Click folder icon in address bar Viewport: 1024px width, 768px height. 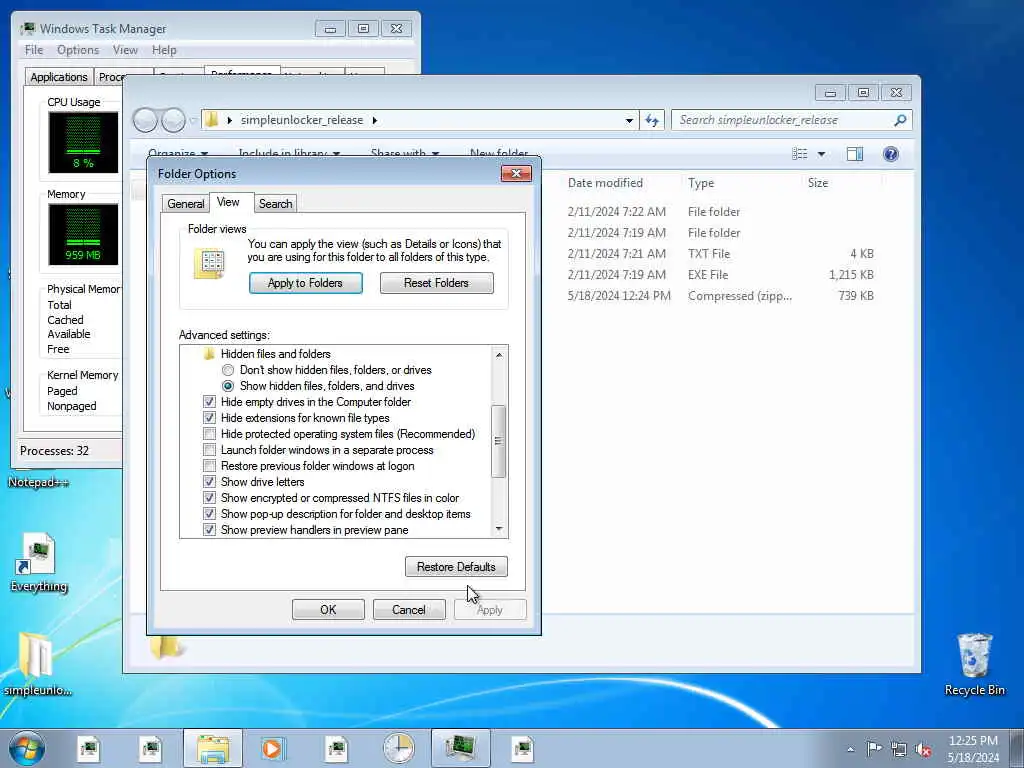pos(211,120)
